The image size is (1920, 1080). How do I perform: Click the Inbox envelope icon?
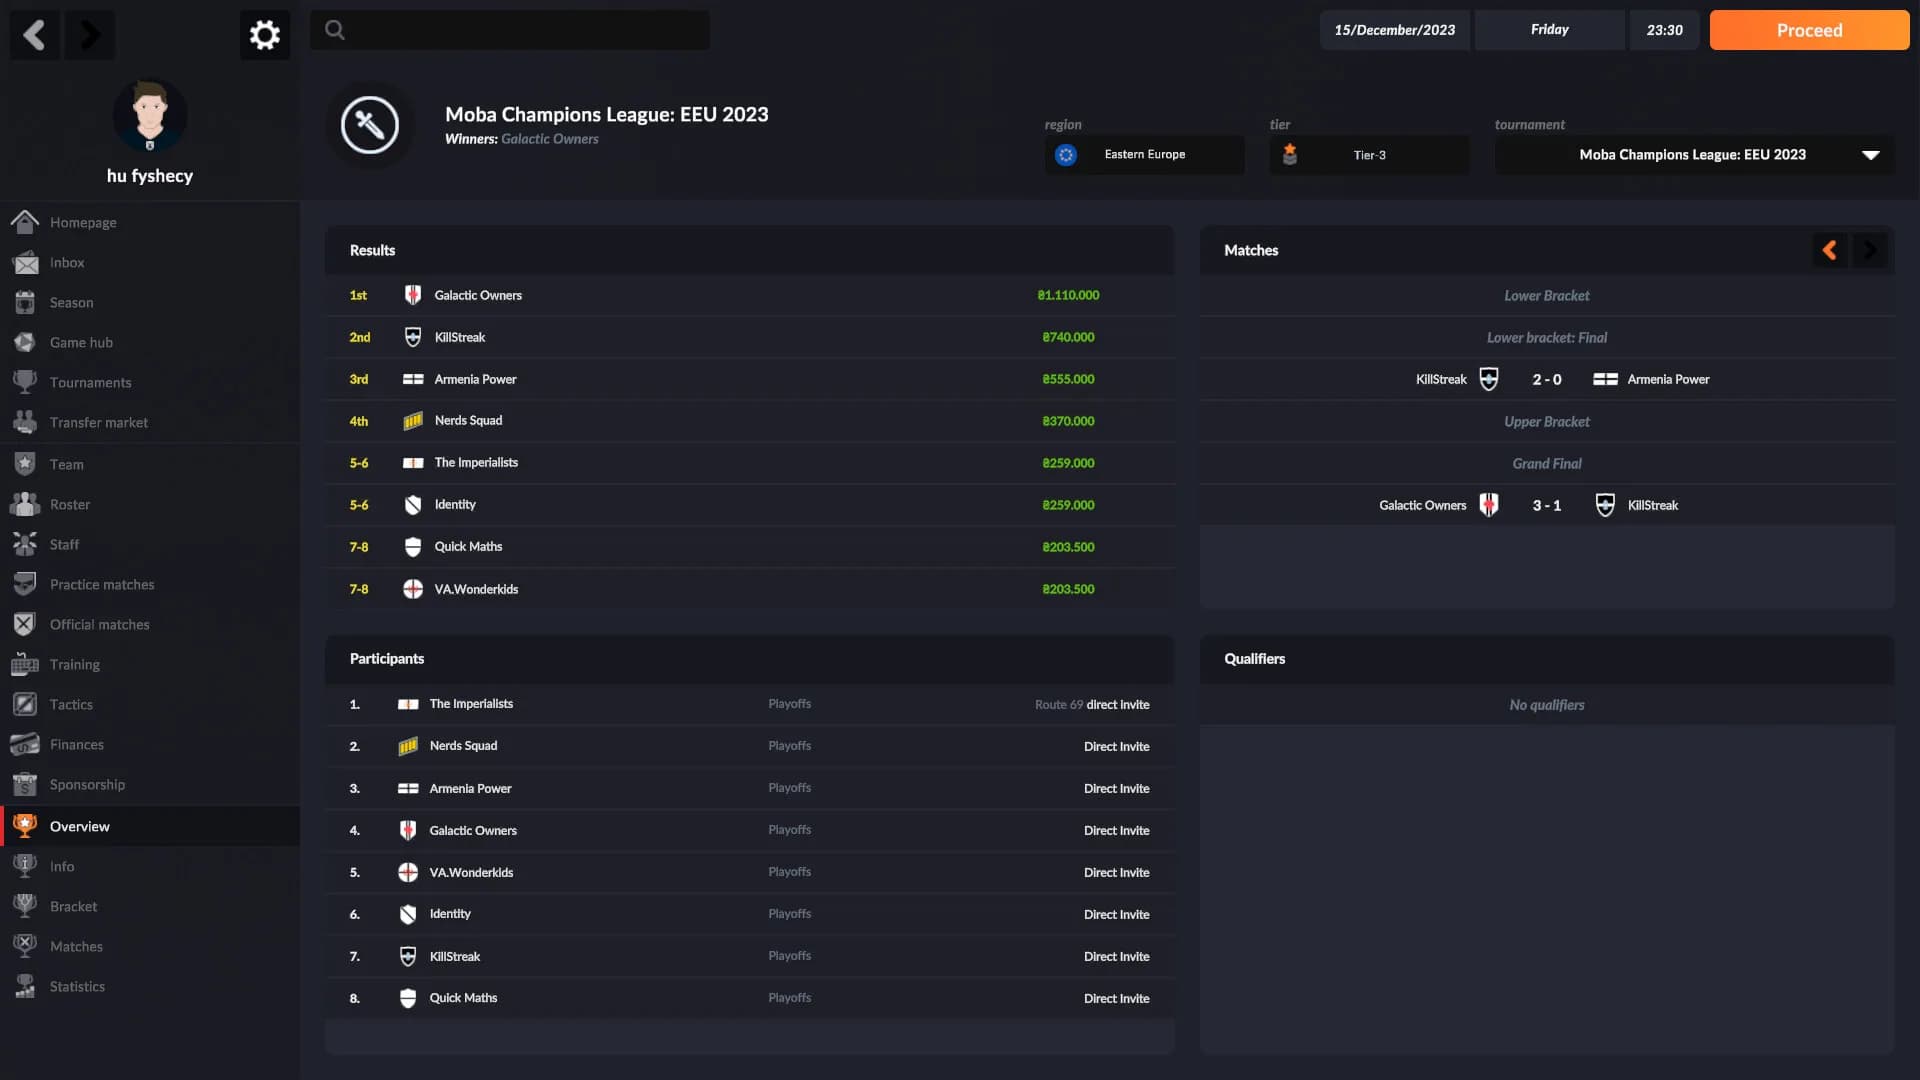click(25, 263)
